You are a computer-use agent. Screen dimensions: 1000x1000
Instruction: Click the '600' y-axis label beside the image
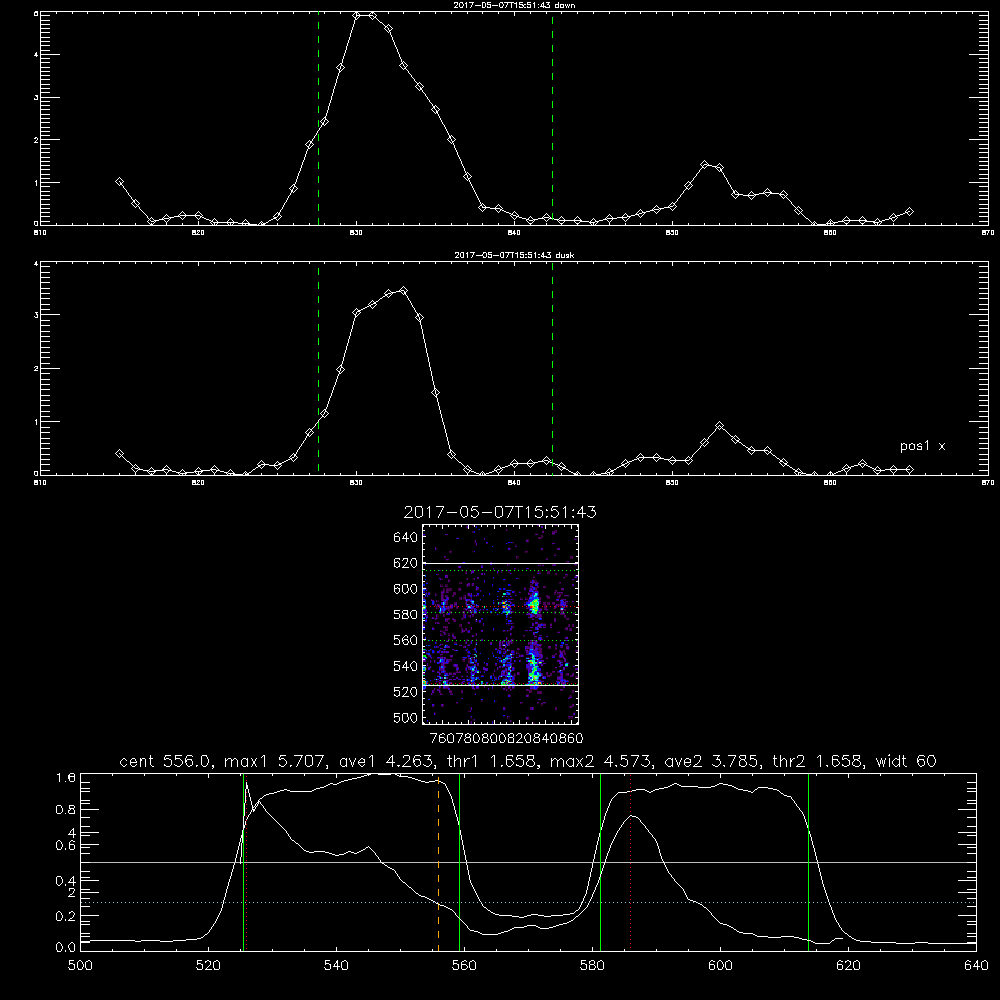[x=406, y=589]
